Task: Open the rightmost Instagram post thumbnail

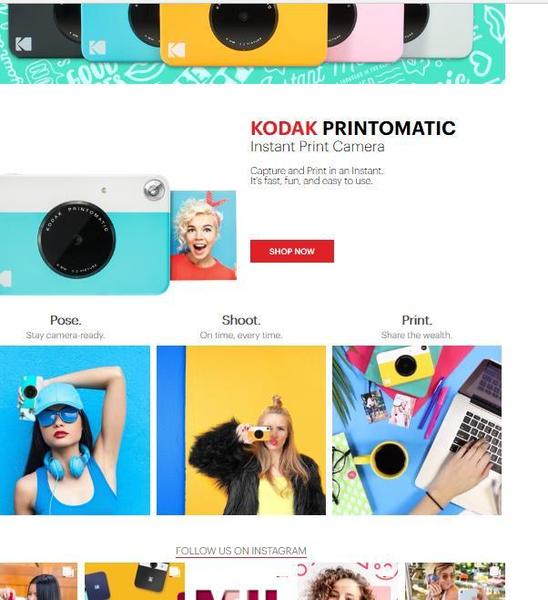Action: pos(455,581)
